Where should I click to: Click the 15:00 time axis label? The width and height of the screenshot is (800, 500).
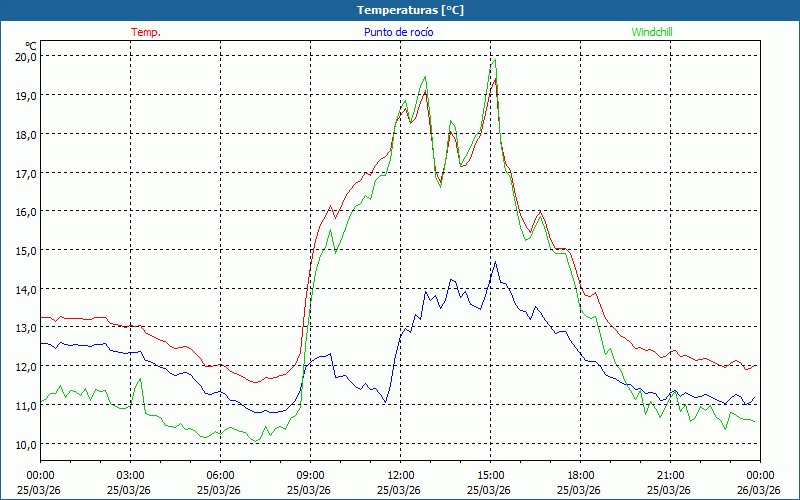(490, 475)
